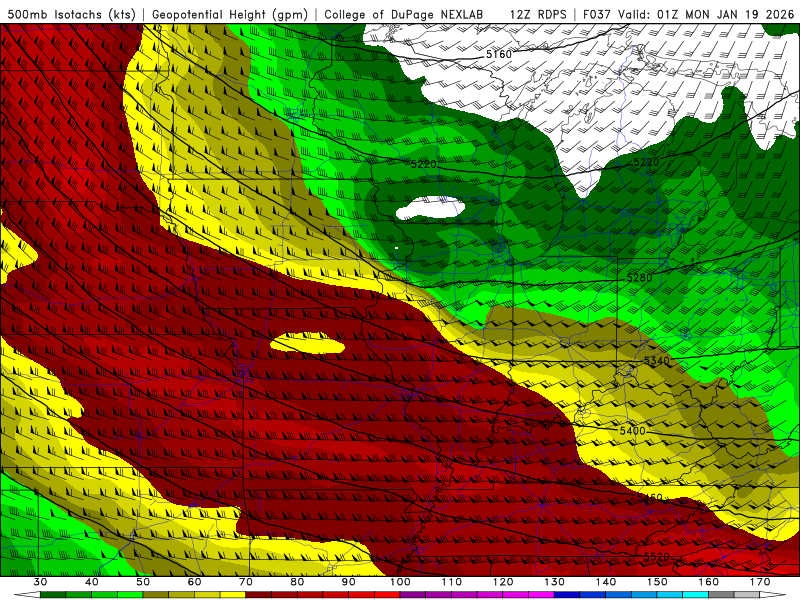Image resolution: width=800 pixels, height=600 pixels.
Task: Click the color scale label 160
Action: (709, 582)
